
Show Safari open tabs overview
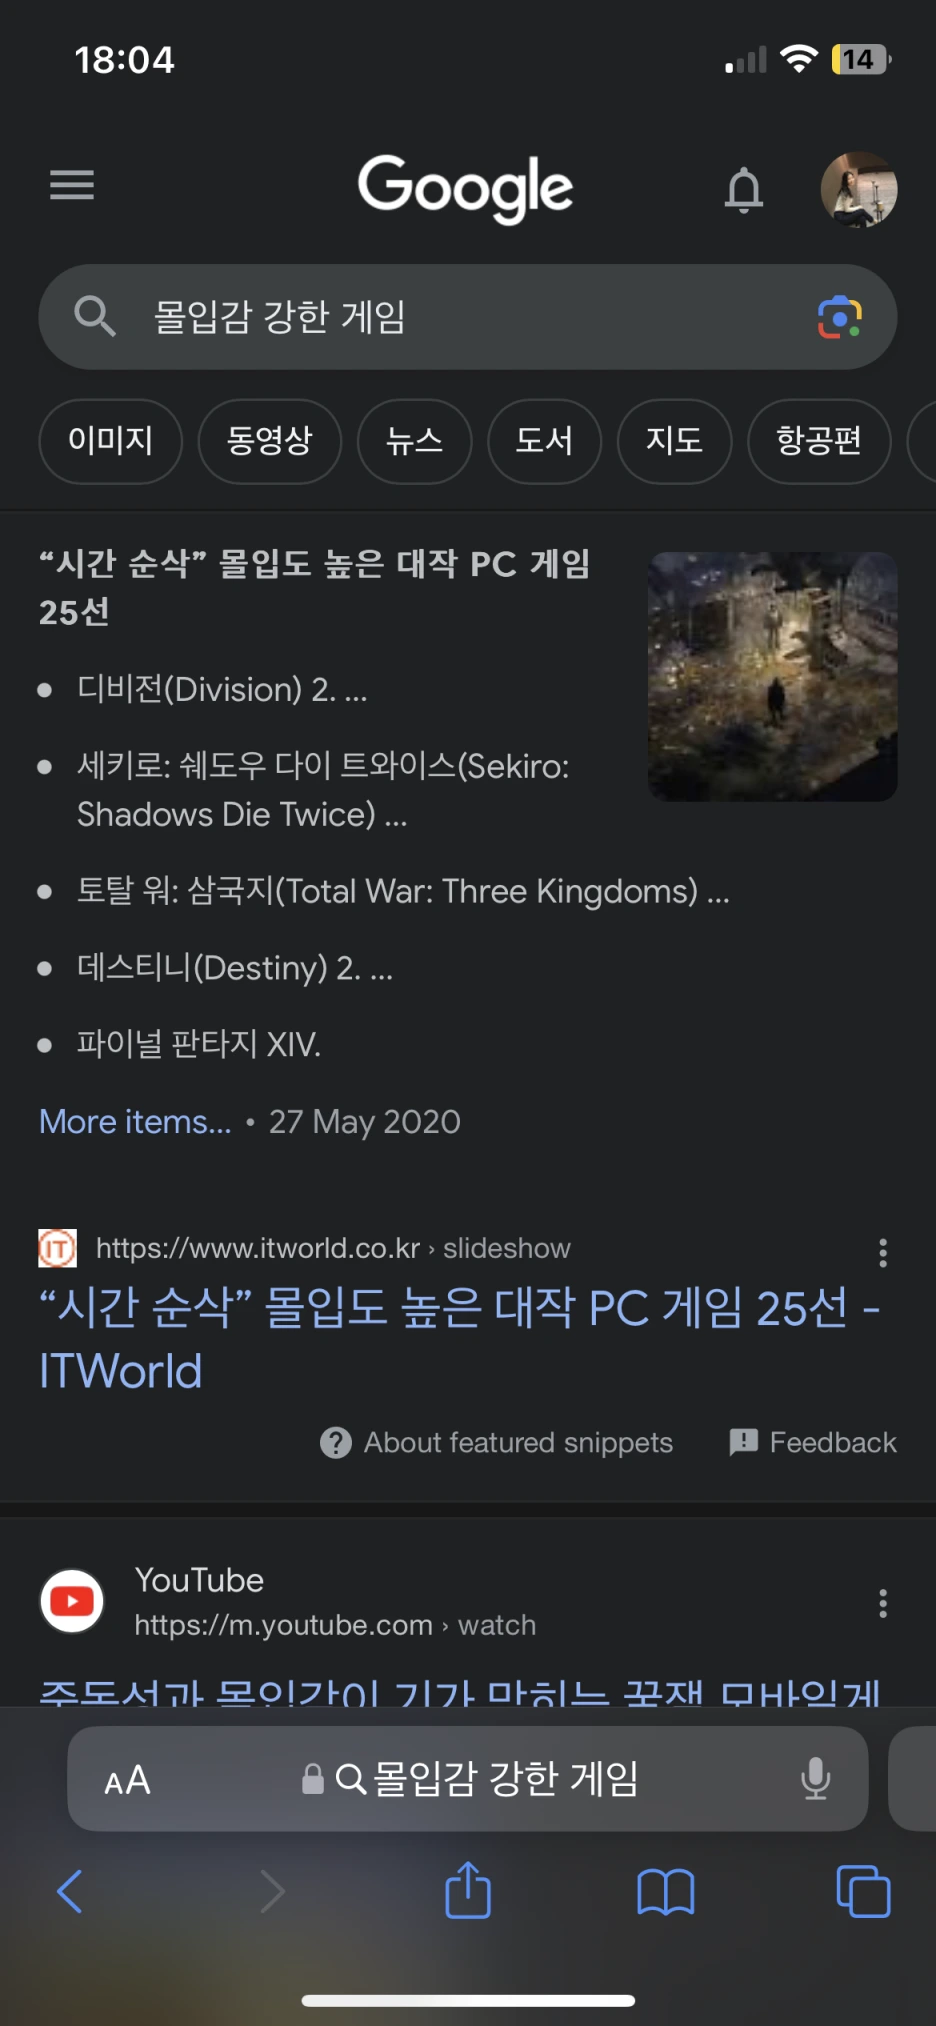coord(863,1891)
